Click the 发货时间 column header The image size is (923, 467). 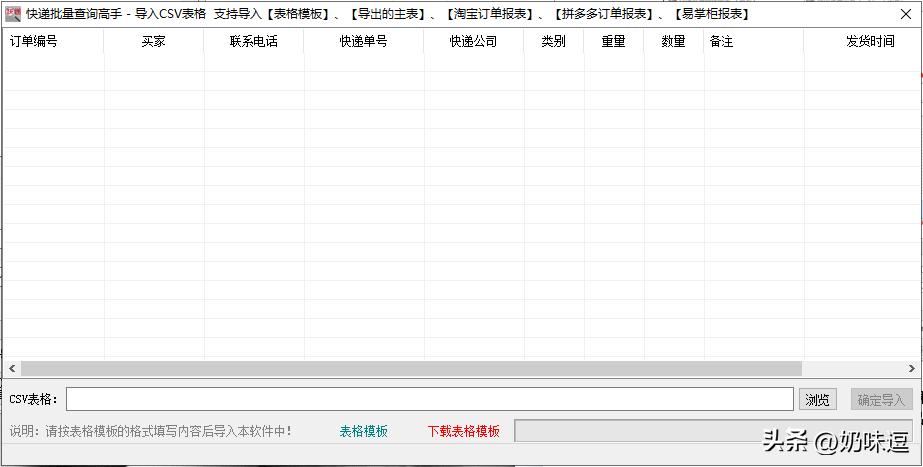click(862, 41)
